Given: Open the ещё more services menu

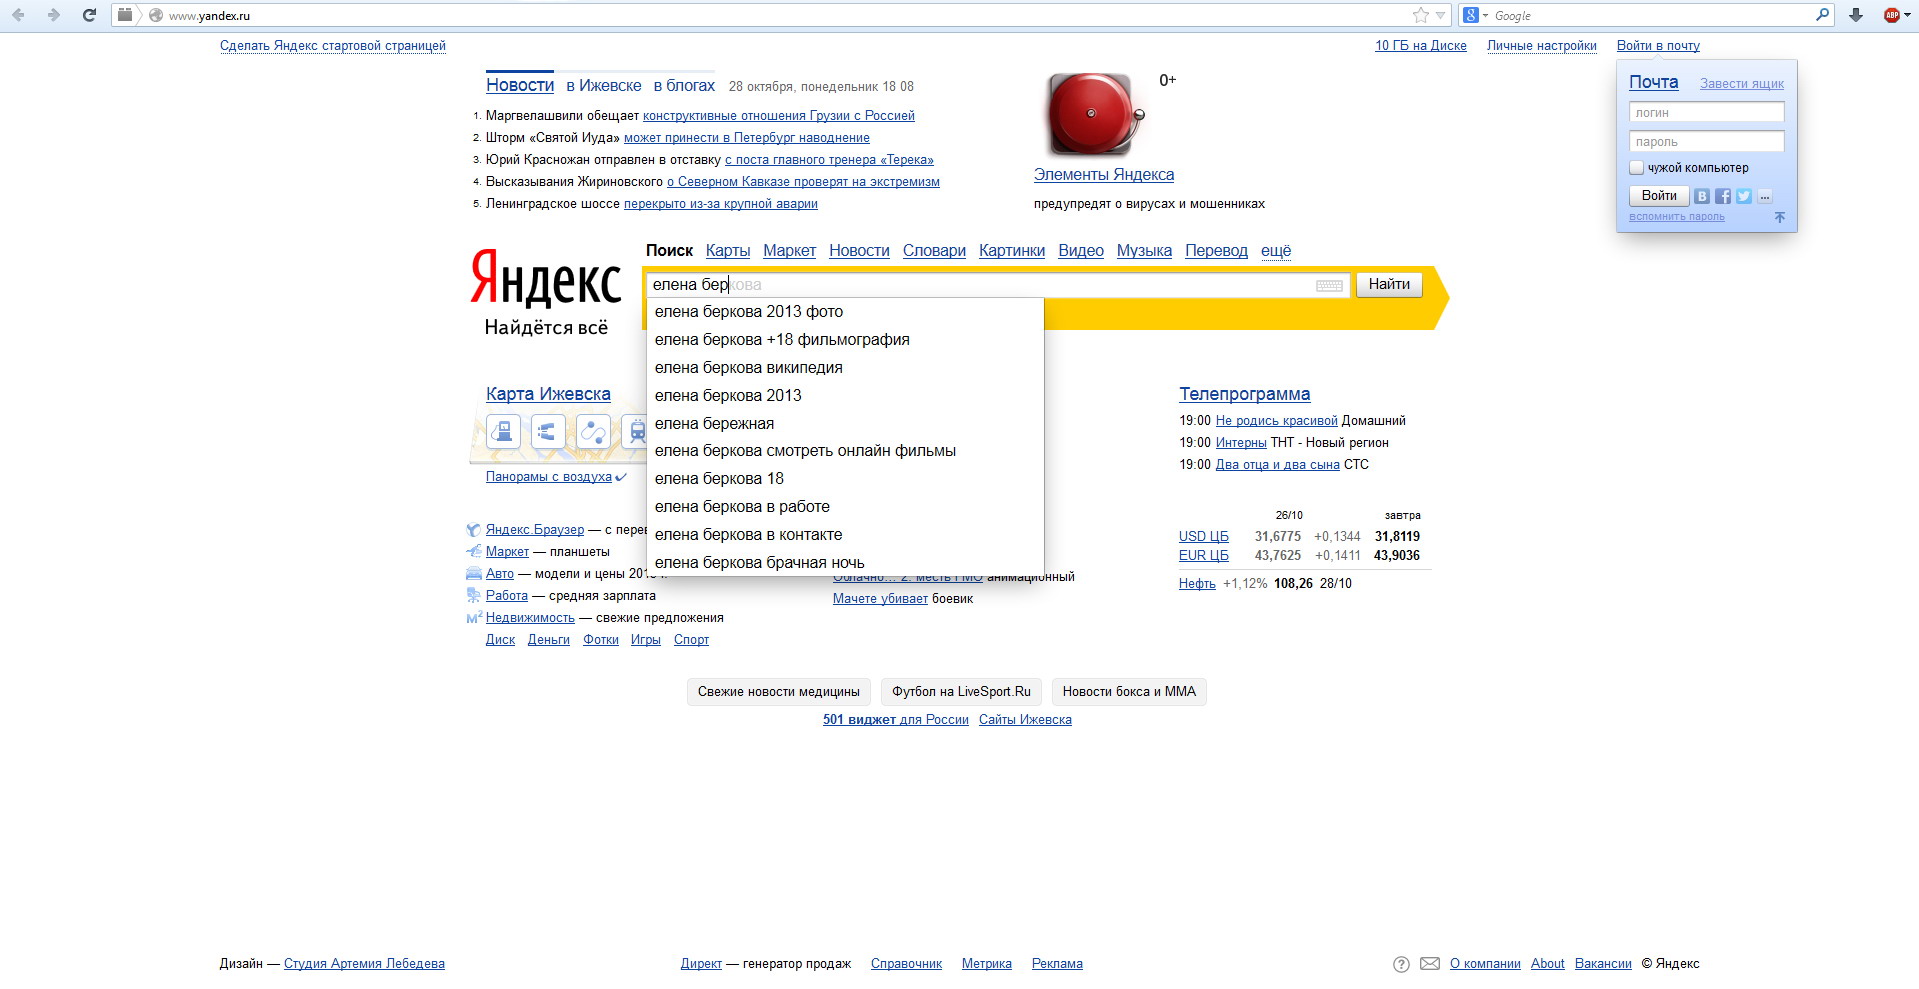Looking at the screenshot, I should pyautogui.click(x=1276, y=251).
